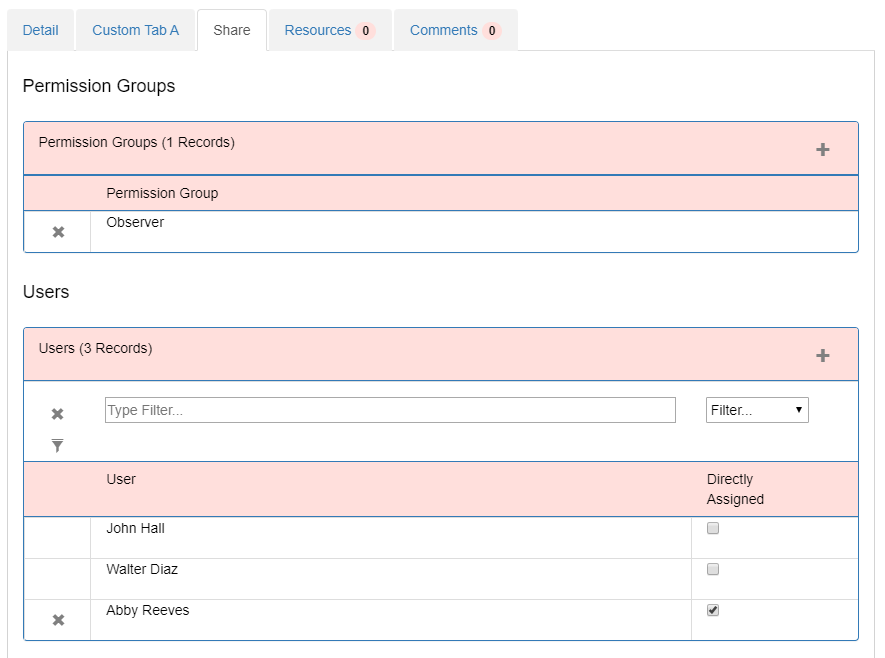Clear the user filter with X icon

coord(58,414)
